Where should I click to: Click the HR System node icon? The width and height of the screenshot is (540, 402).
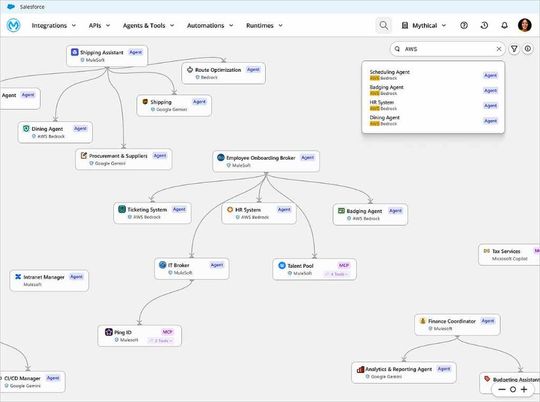tap(230, 209)
